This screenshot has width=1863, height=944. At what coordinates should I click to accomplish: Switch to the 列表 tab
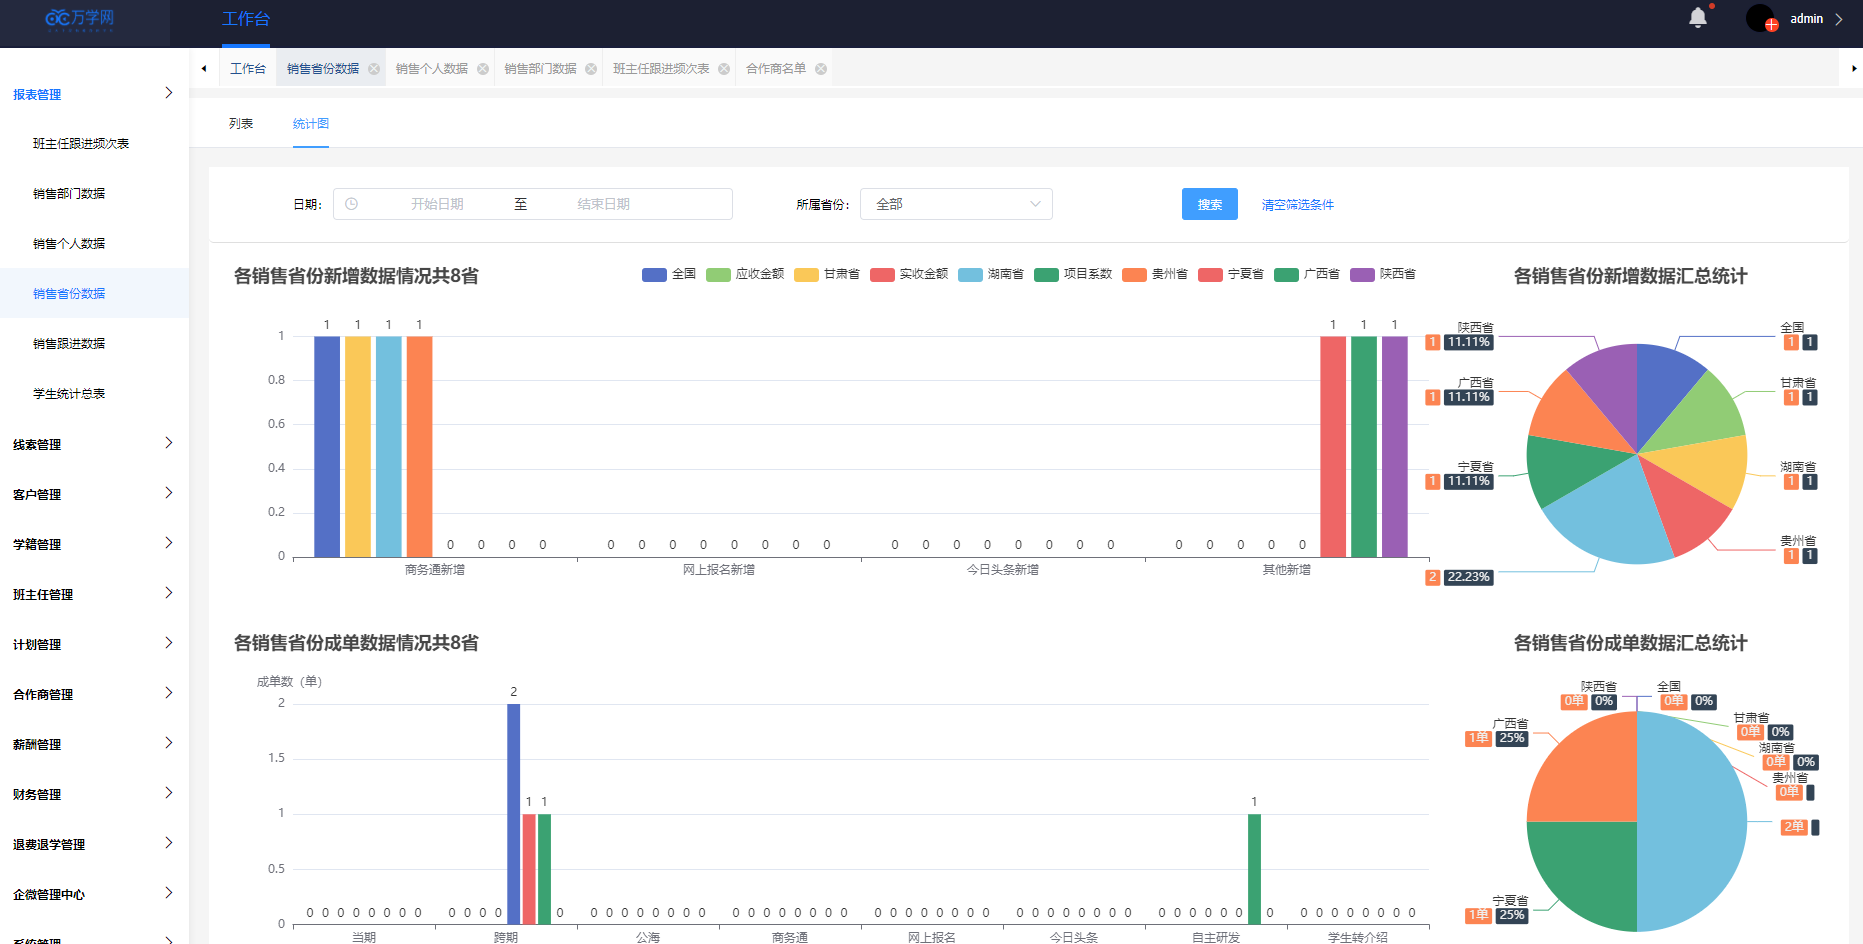(x=241, y=124)
